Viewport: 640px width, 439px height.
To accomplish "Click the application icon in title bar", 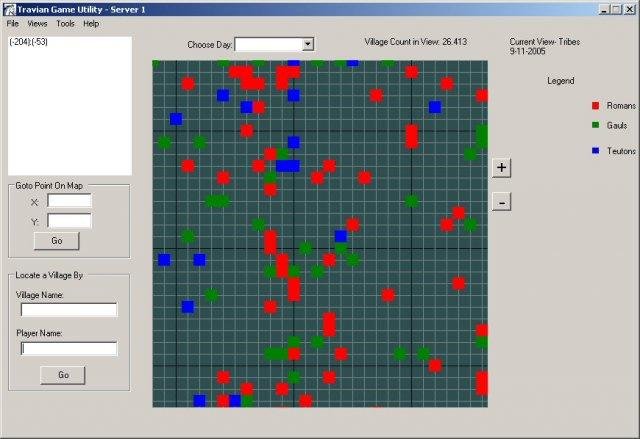I will click(x=10, y=9).
